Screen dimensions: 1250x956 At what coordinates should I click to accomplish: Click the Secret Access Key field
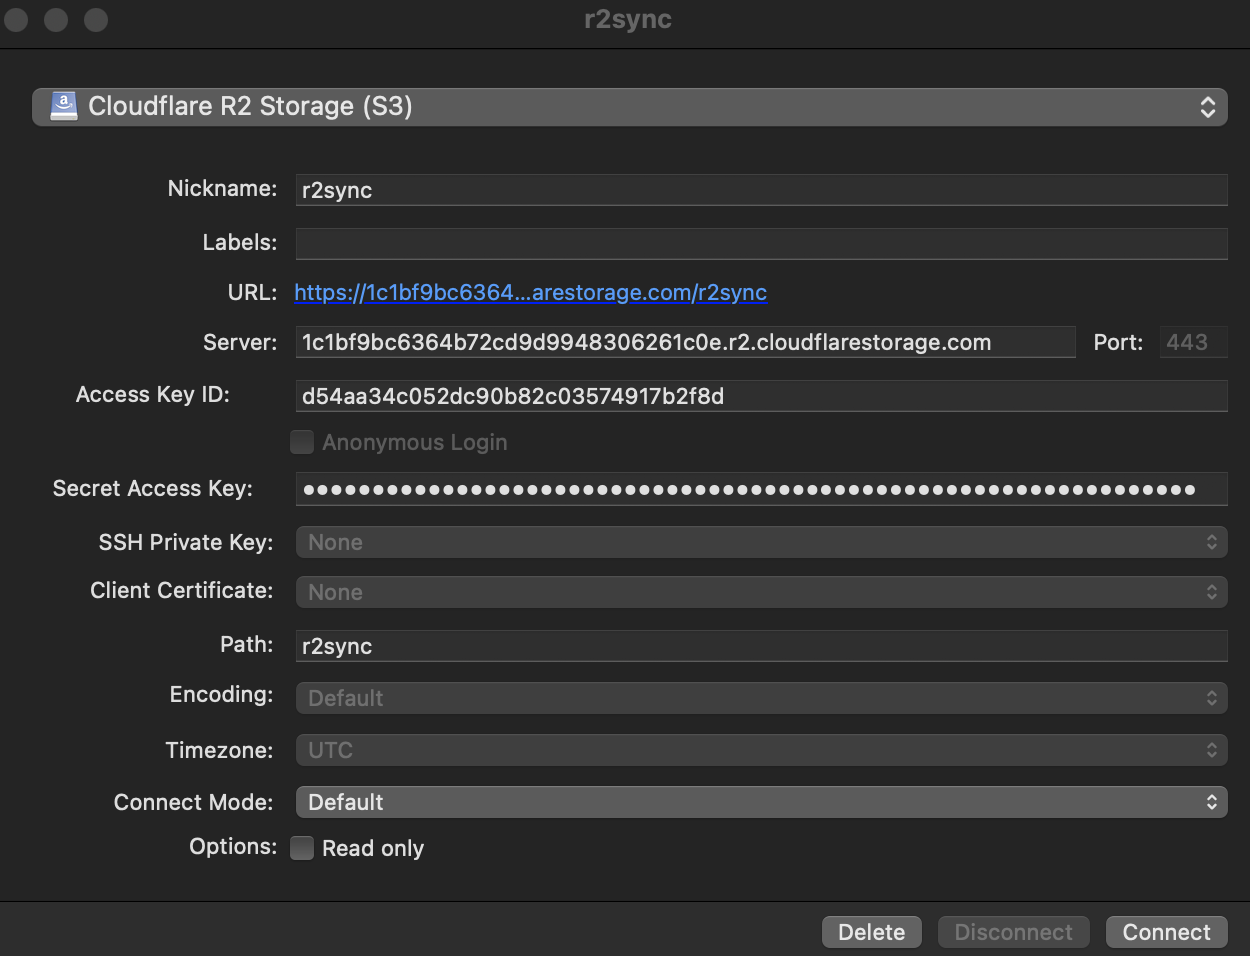coord(760,489)
